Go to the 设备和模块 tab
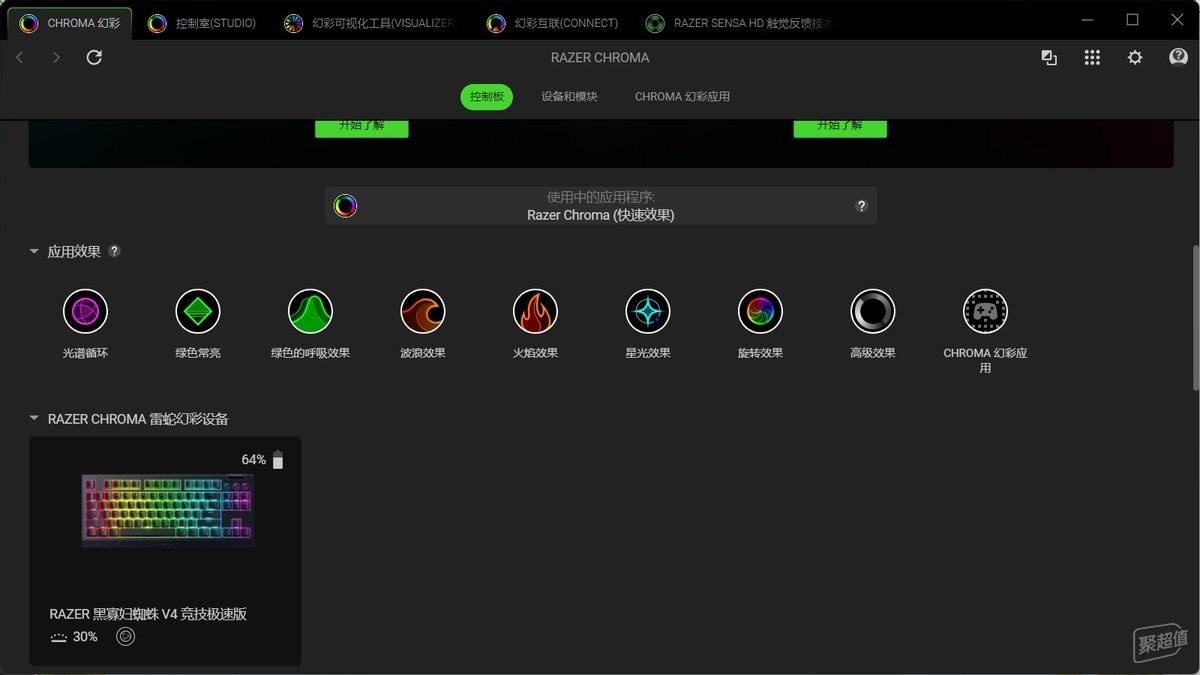This screenshot has height=675, width=1200. click(570, 97)
